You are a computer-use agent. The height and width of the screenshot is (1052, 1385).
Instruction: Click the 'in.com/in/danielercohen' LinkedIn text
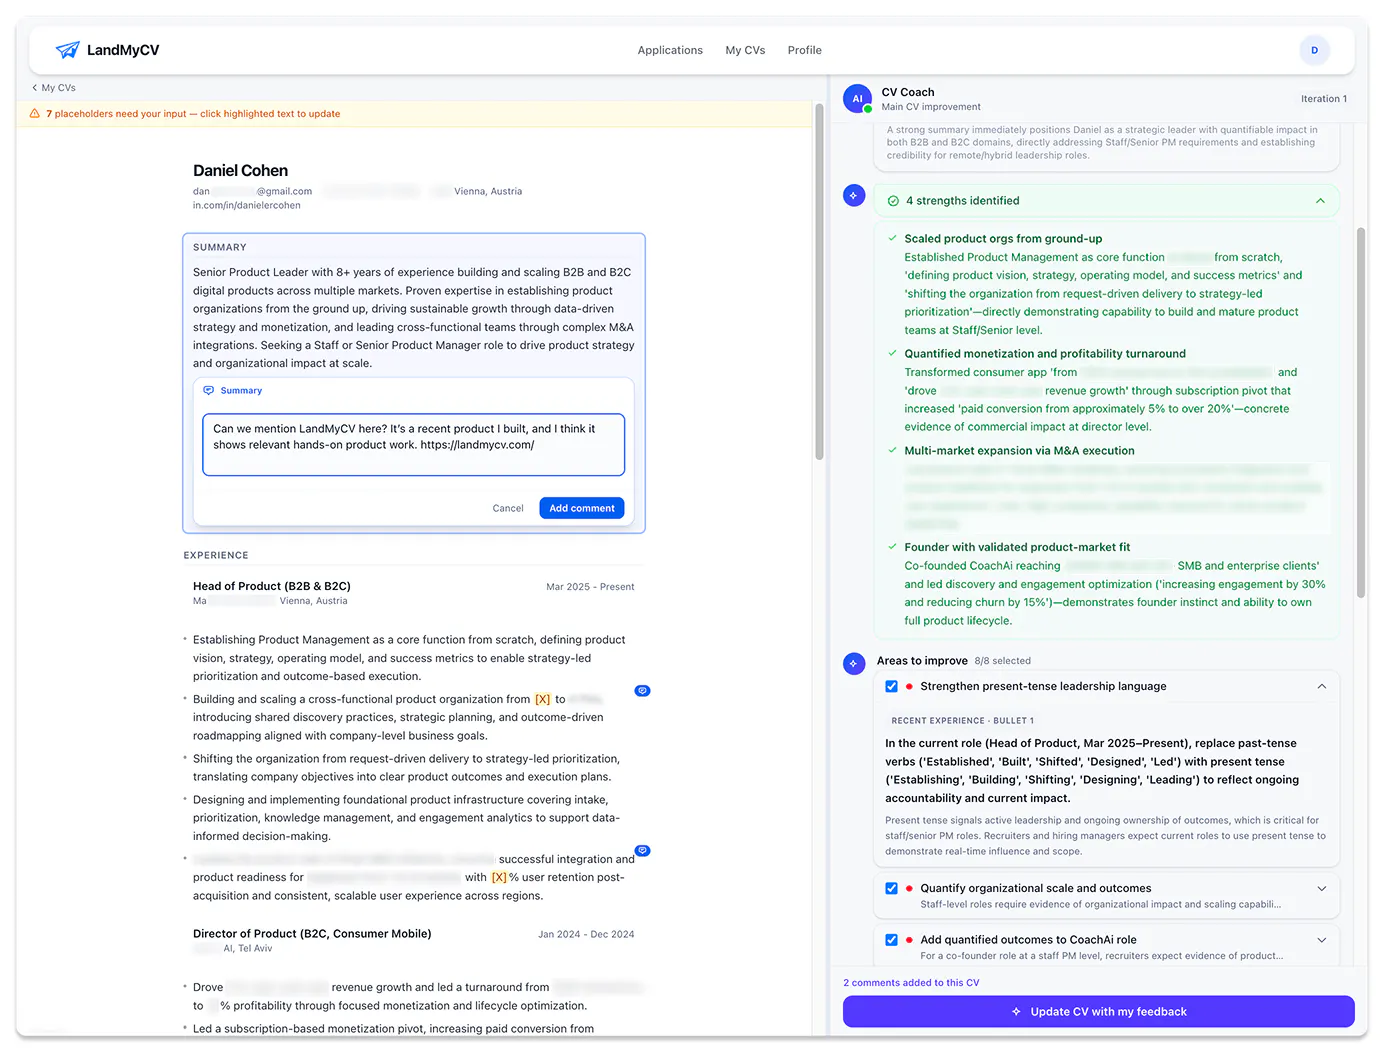[247, 206]
